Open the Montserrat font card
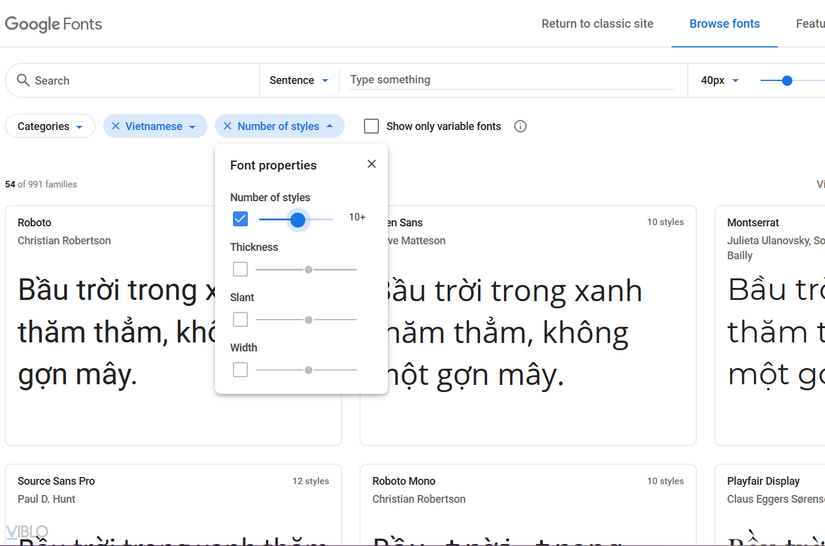Viewport: 825px width, 546px height. tap(770, 325)
